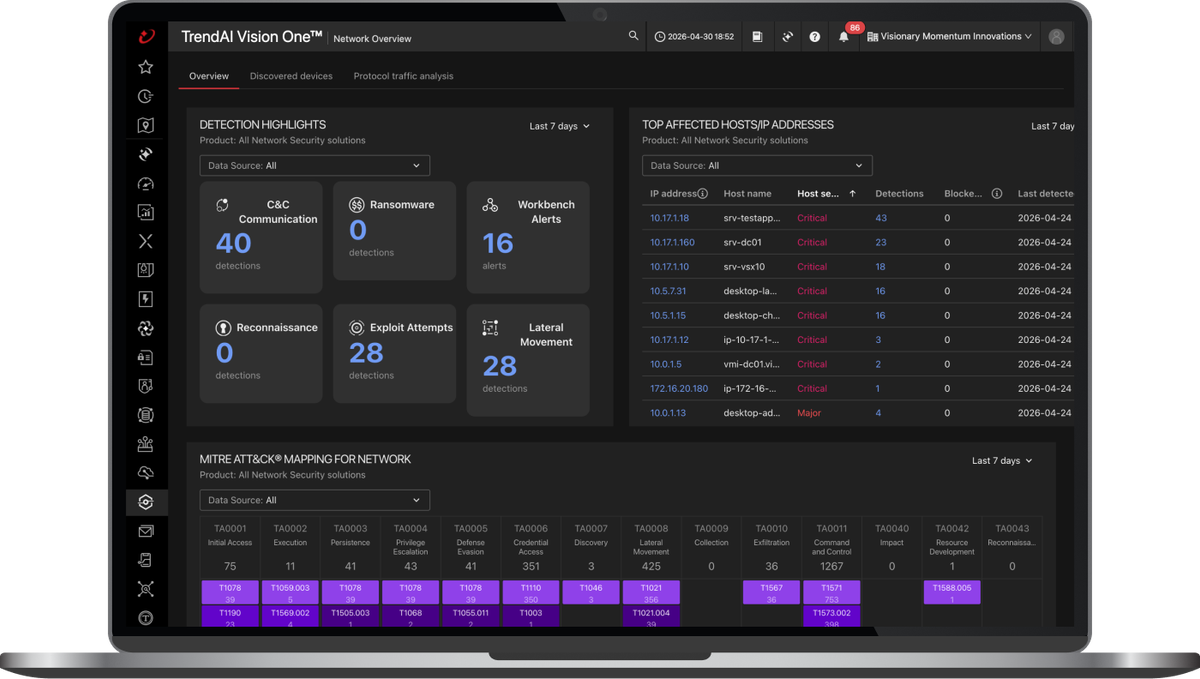The height and width of the screenshot is (679, 1200).
Task: Click detections count 43 for srv-testapp
Action: coord(881,218)
